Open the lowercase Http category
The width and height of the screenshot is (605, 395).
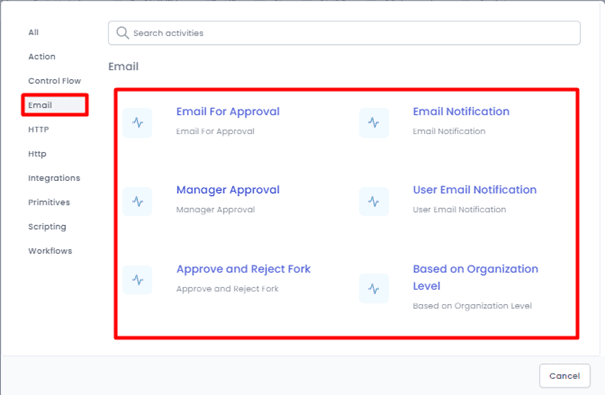click(x=37, y=154)
